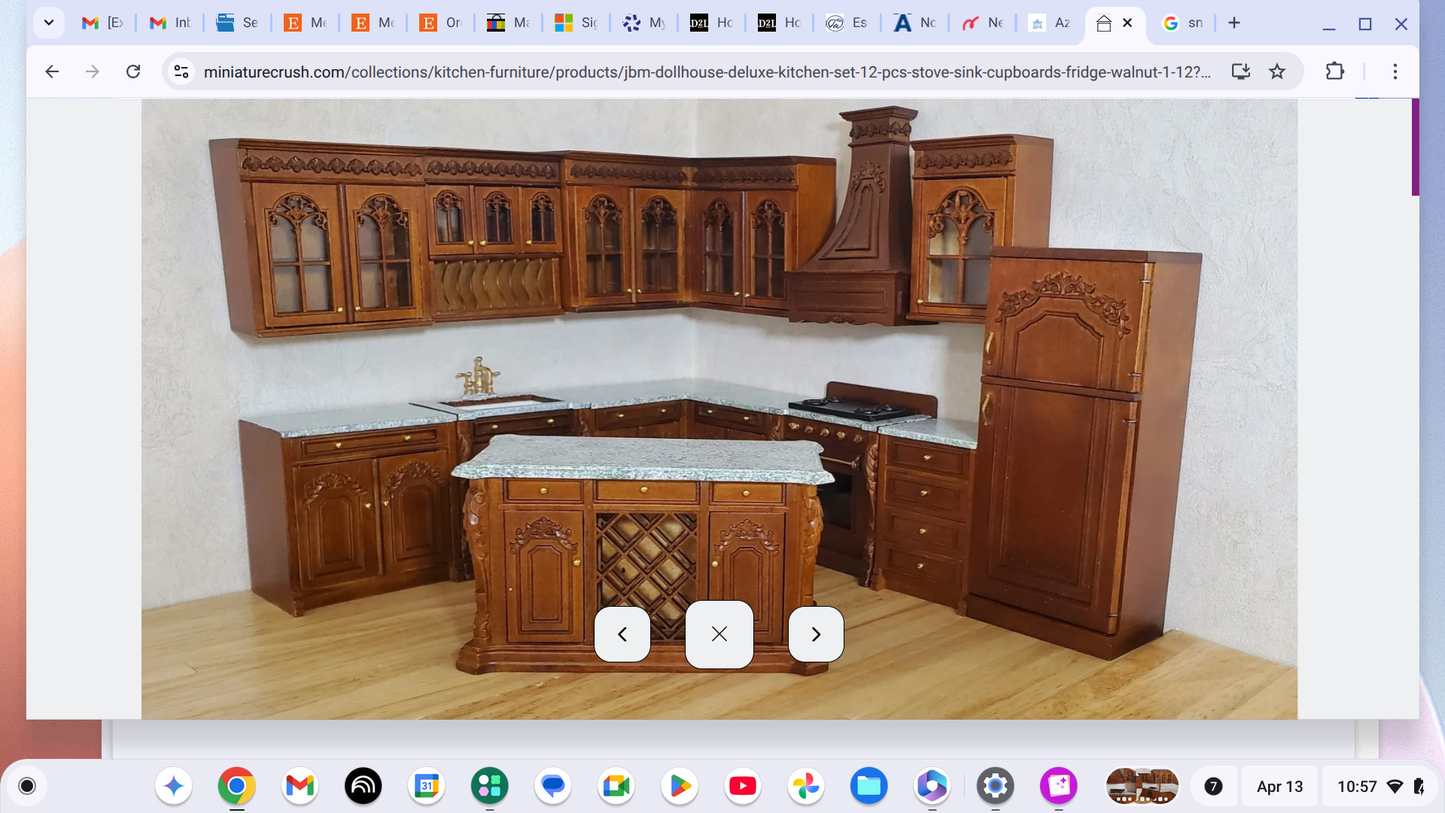Open YouTube from the shelf
This screenshot has width=1445, height=813.
(743, 786)
